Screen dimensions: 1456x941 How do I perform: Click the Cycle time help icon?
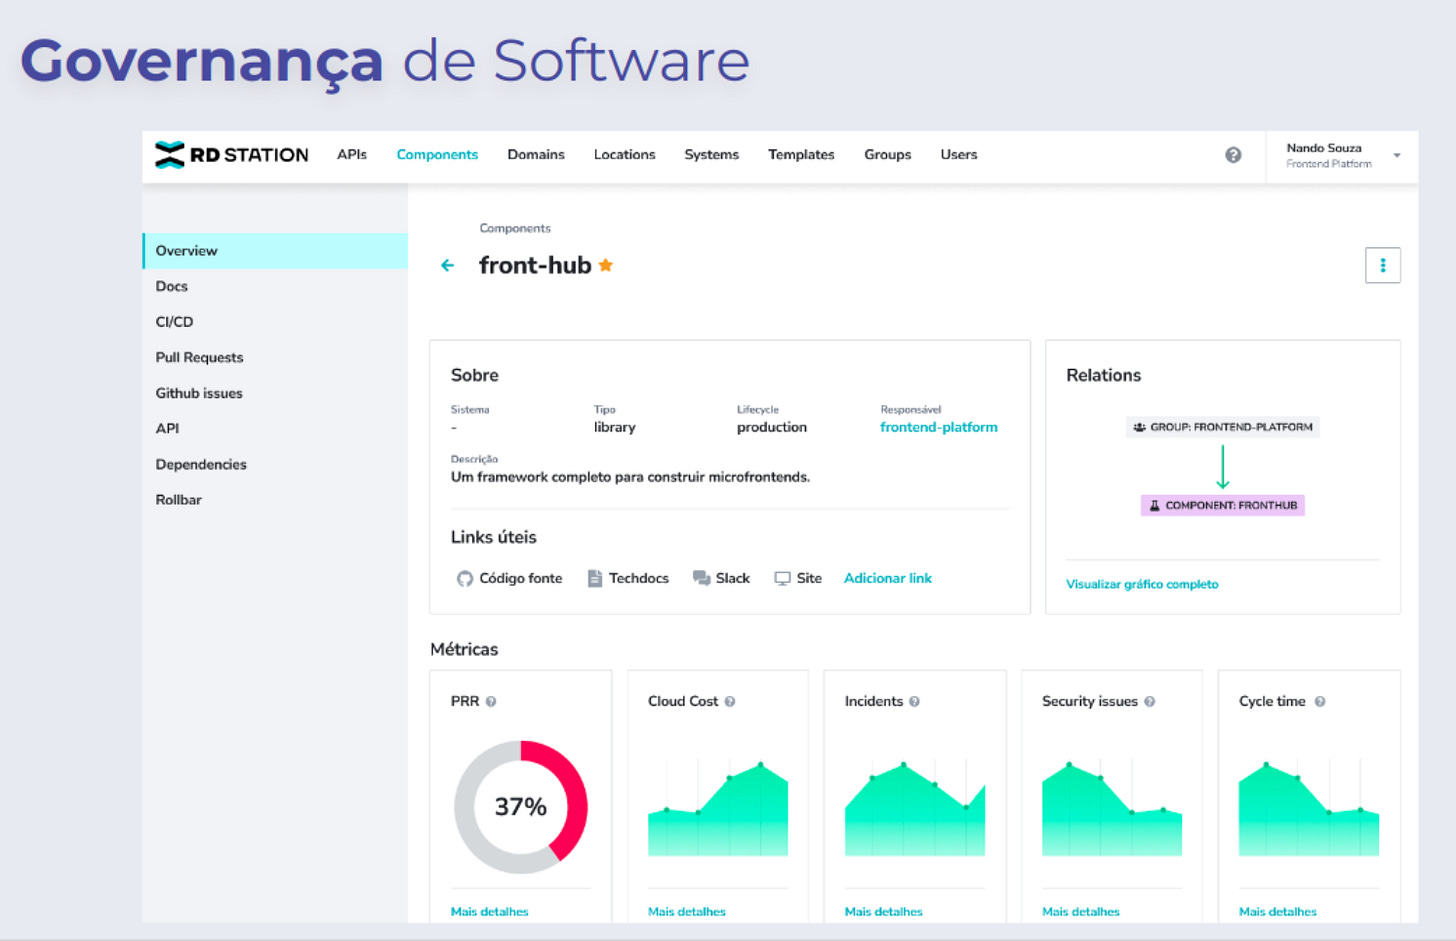point(1319,702)
